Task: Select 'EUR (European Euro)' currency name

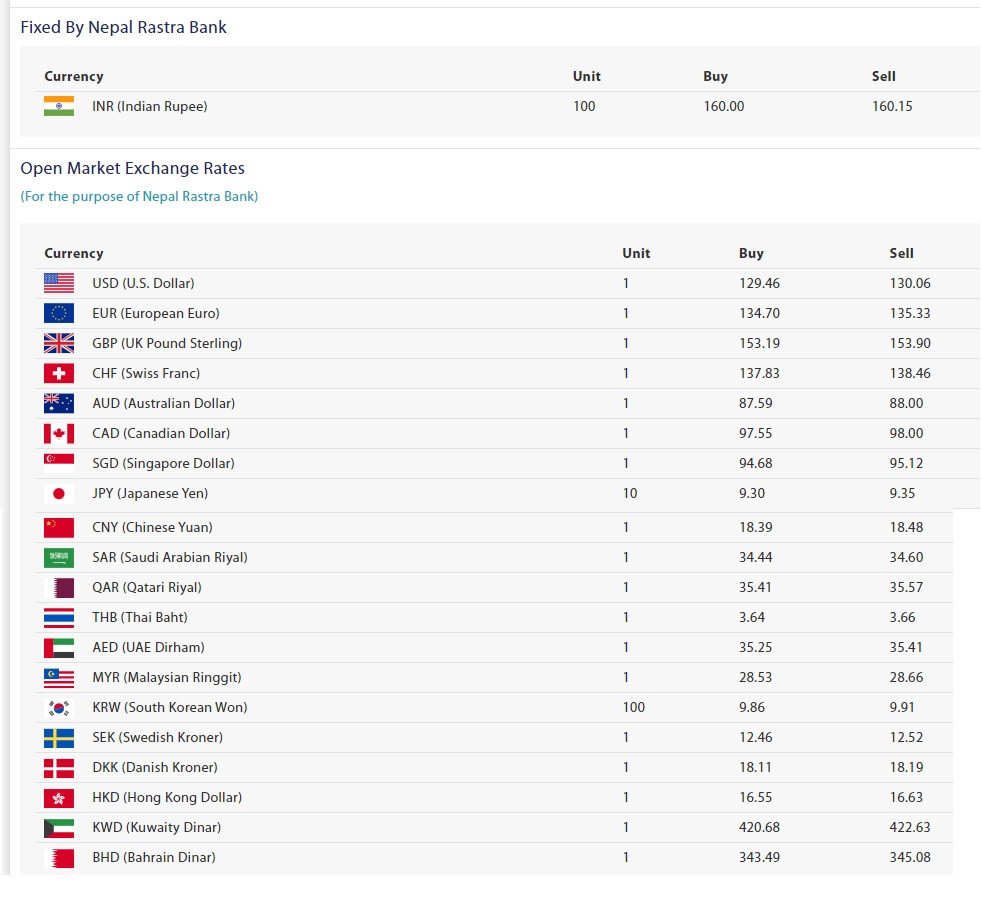Action: point(156,314)
